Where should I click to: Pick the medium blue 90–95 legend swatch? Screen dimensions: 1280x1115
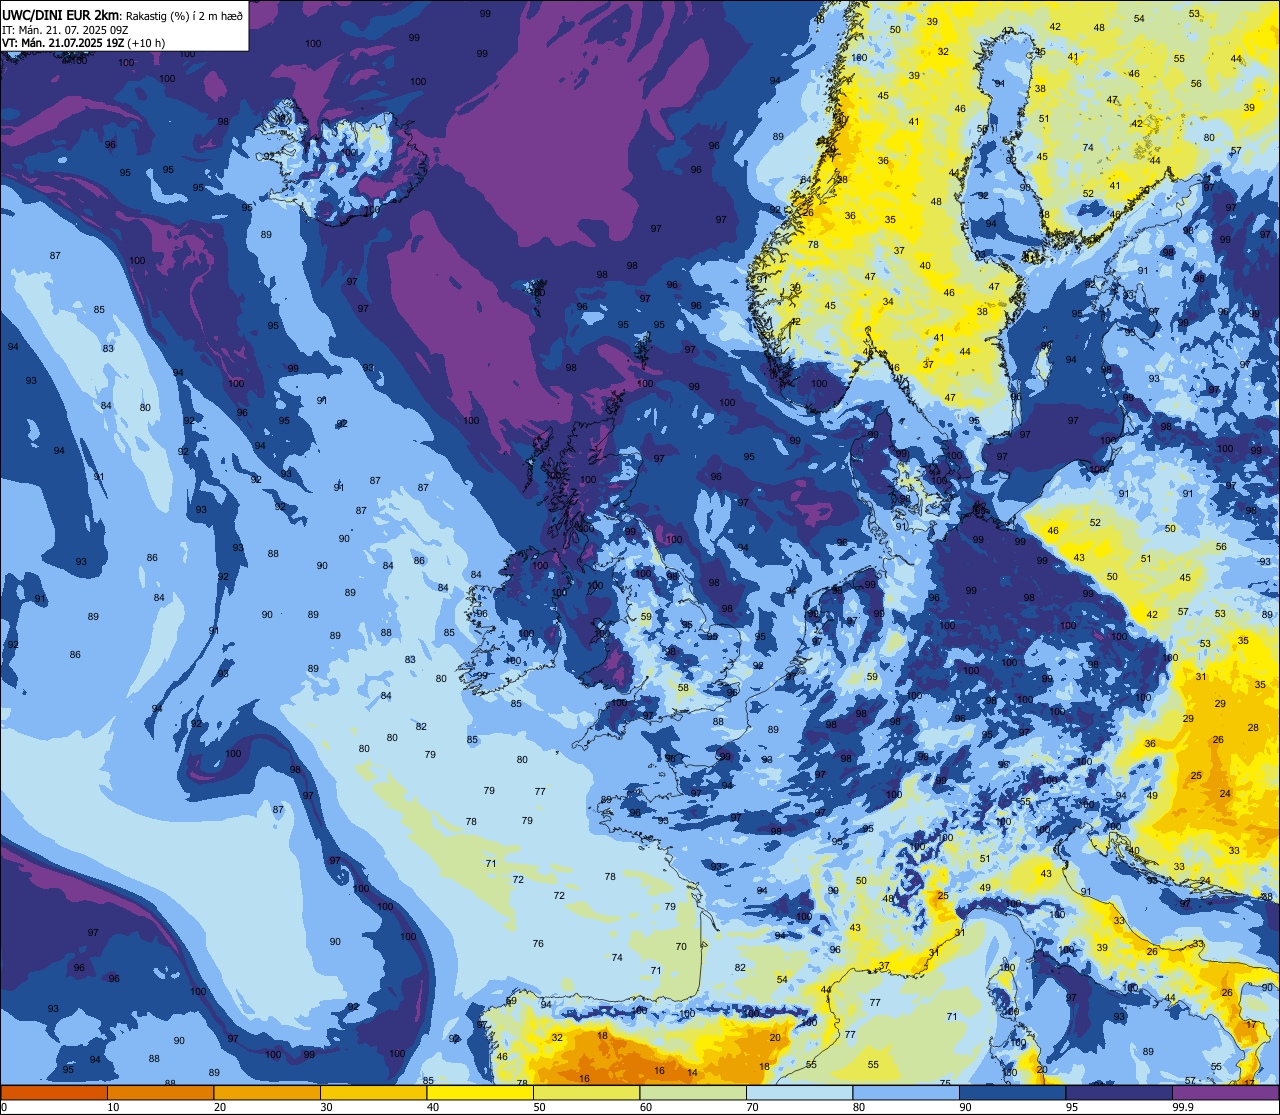coord(1013,1093)
